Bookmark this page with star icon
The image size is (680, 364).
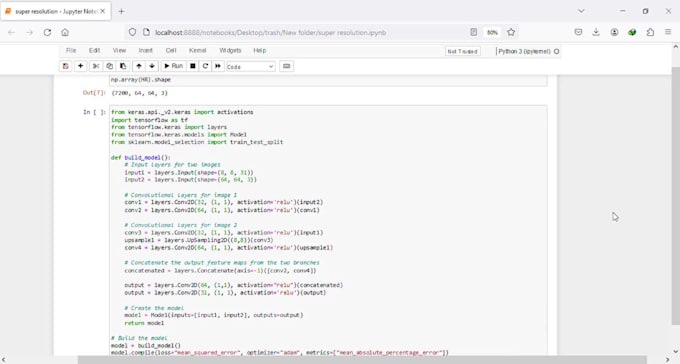pyautogui.click(x=511, y=32)
